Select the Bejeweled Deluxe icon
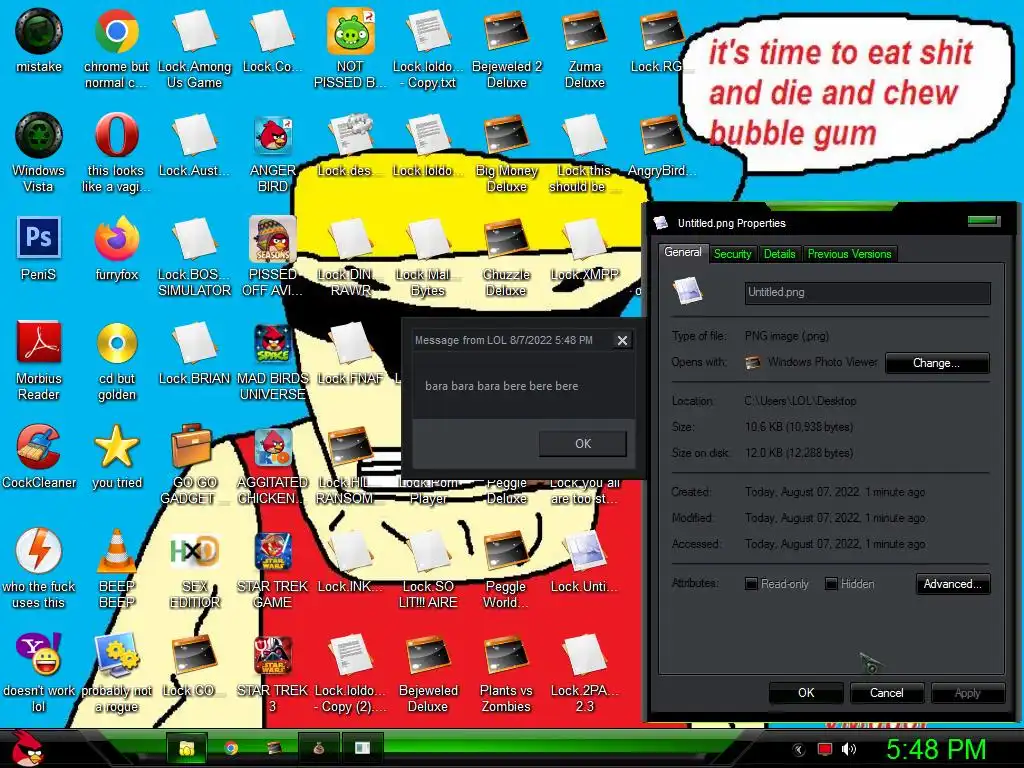The width and height of the screenshot is (1024, 768). coord(428,654)
